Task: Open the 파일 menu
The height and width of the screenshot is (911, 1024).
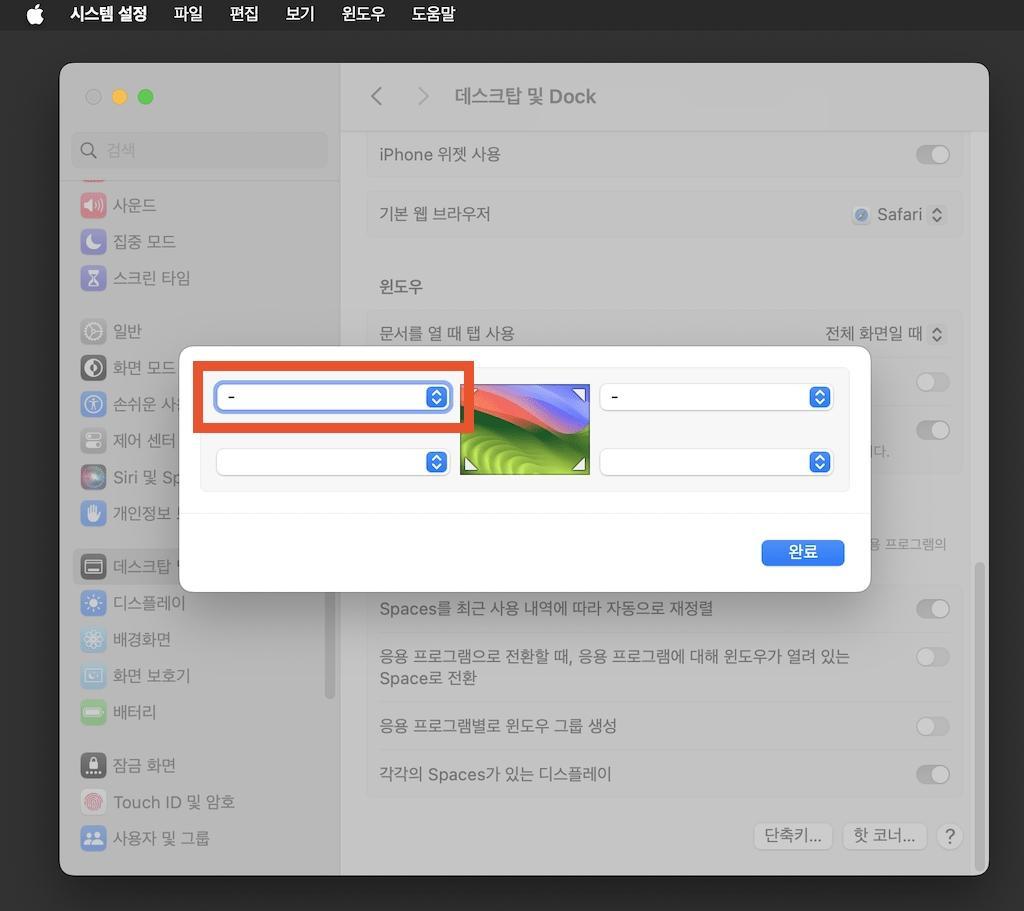Action: (x=188, y=14)
